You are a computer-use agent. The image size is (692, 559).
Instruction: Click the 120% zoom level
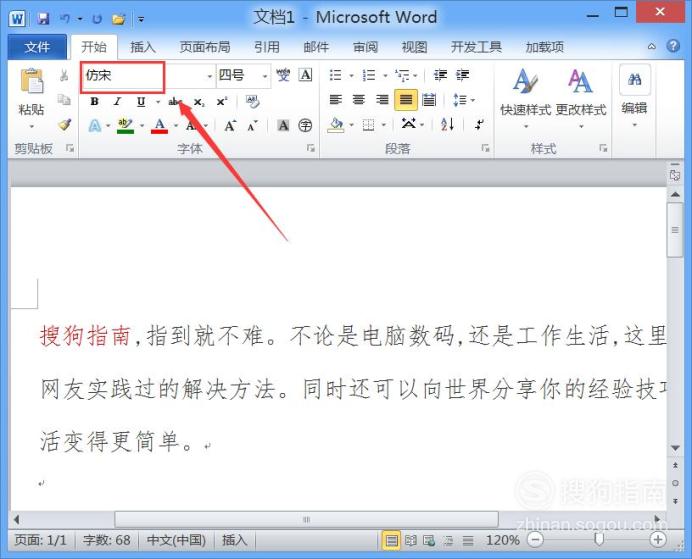(x=503, y=540)
